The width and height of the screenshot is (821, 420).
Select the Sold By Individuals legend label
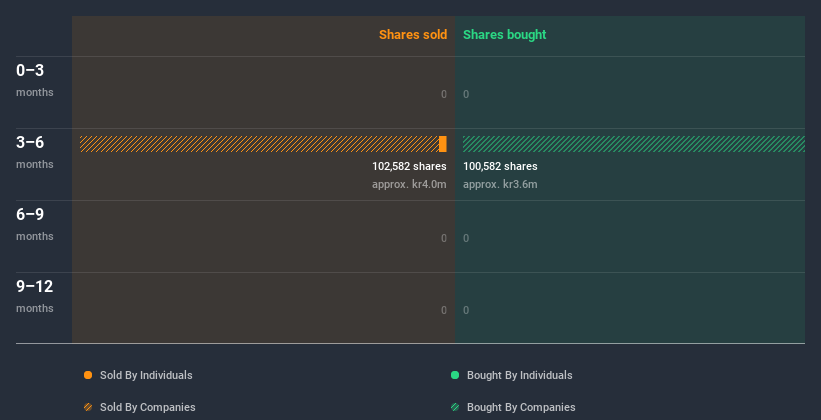tap(146, 375)
